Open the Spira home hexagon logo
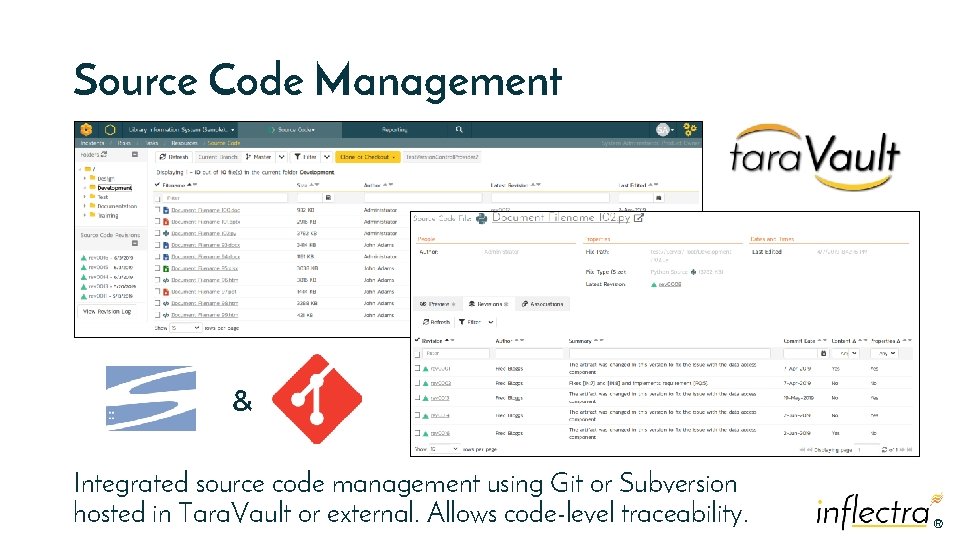960x540 pixels. tap(86, 130)
